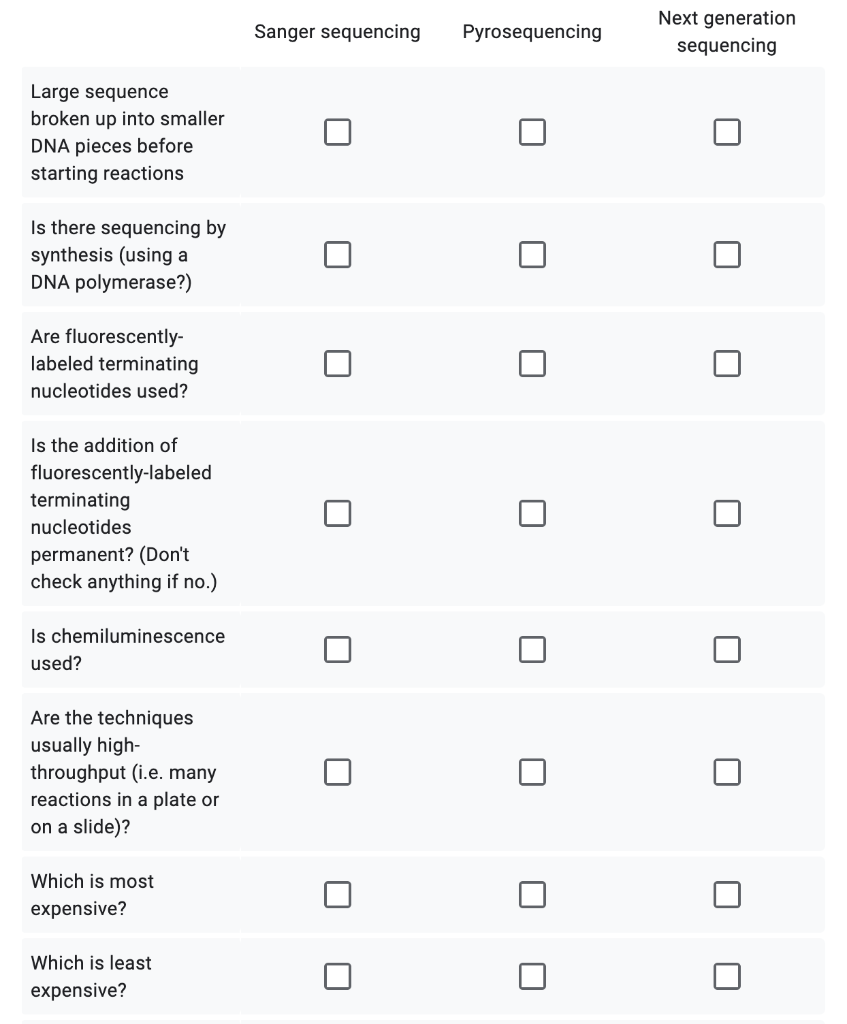
Task: Check Pyrosequencing for chemiluminescence used
Action: click(x=532, y=650)
